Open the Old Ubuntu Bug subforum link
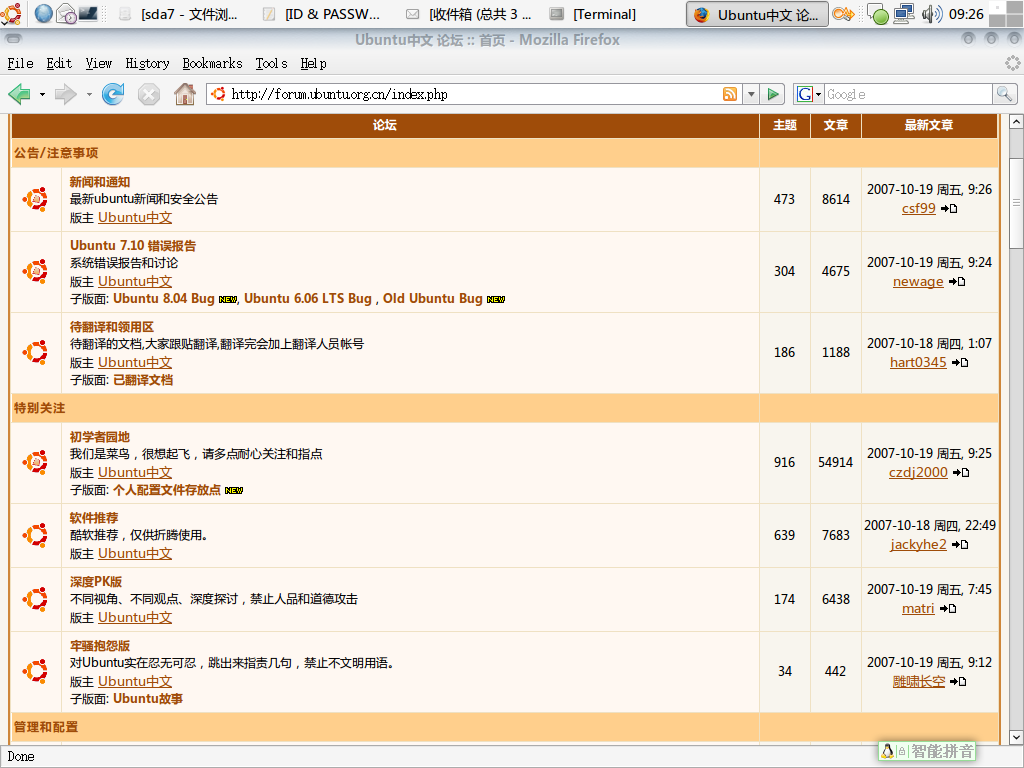Image resolution: width=1024 pixels, height=768 pixels. coord(432,298)
